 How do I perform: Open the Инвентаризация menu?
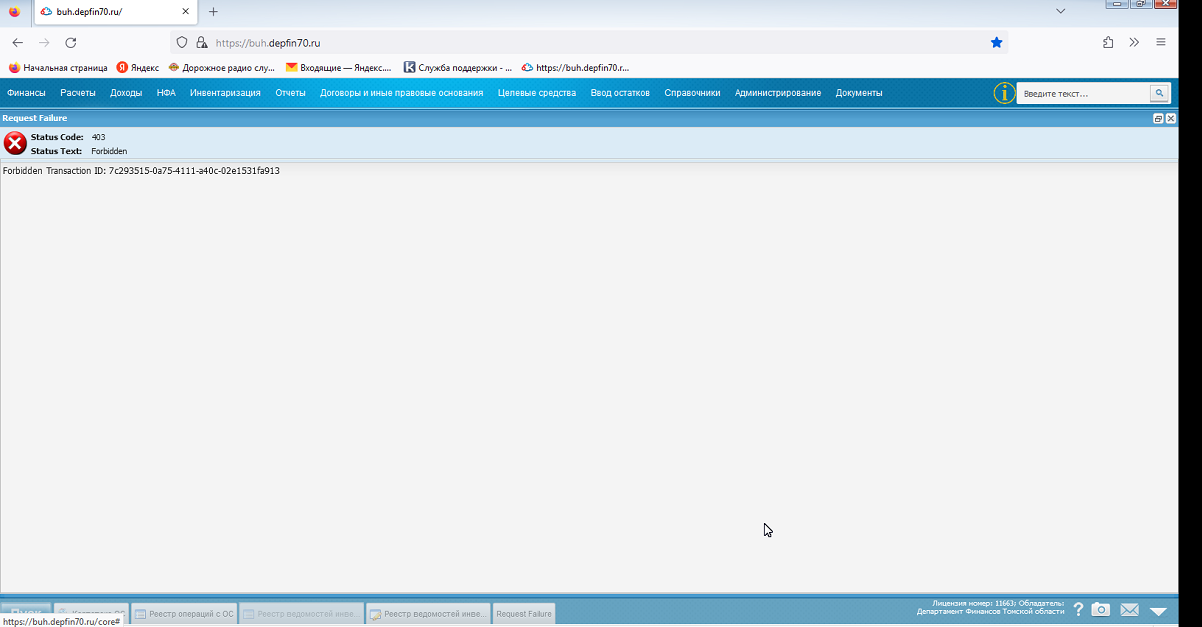[225, 93]
